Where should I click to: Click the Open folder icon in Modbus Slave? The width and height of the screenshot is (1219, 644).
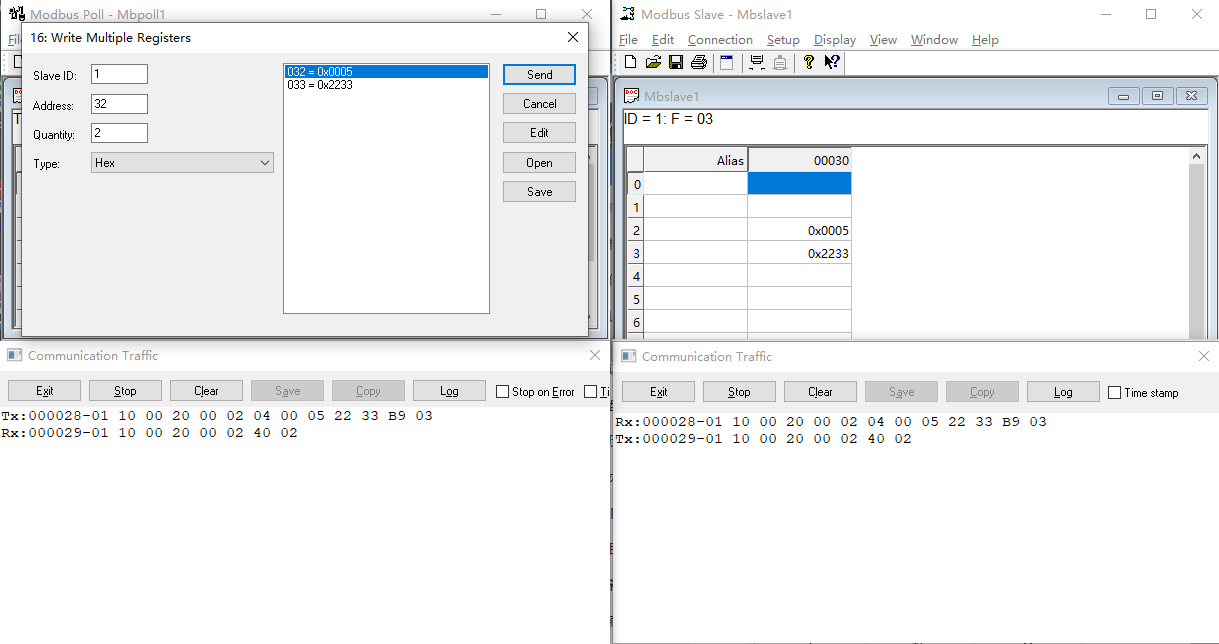(653, 62)
